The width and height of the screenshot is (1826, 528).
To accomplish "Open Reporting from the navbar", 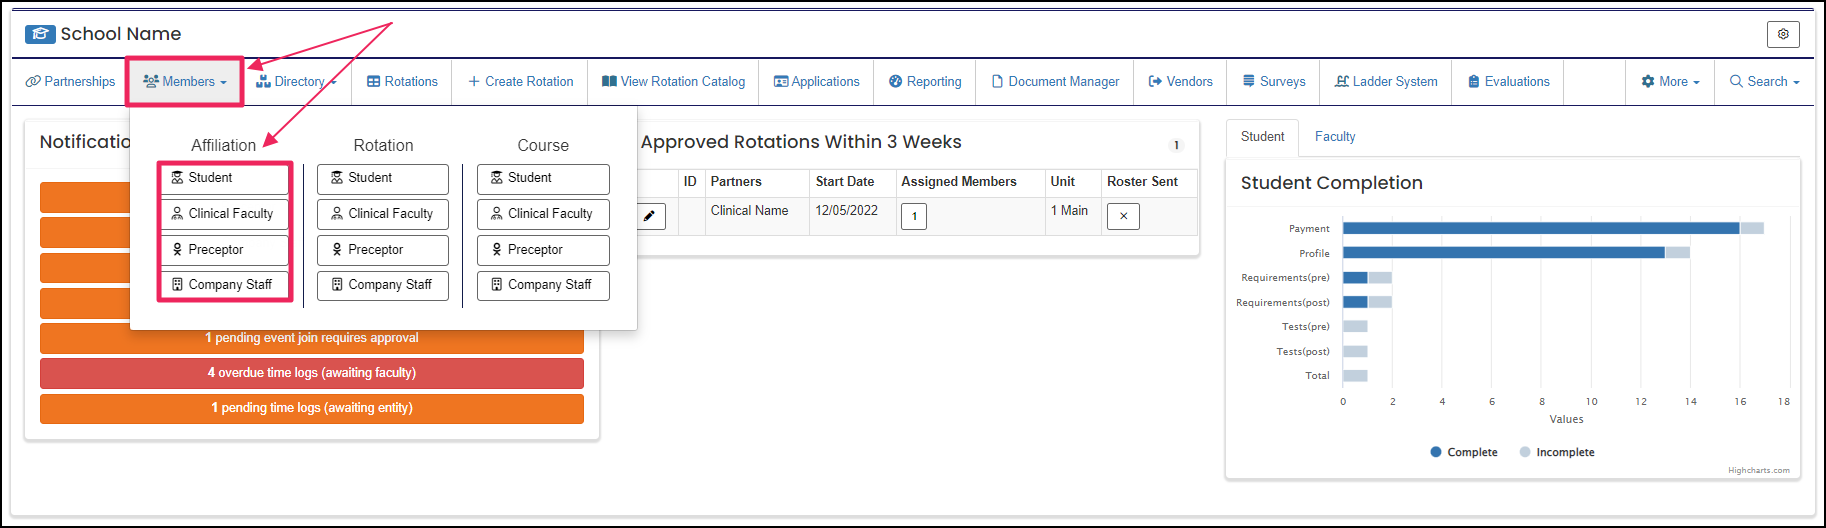I will coord(925,82).
